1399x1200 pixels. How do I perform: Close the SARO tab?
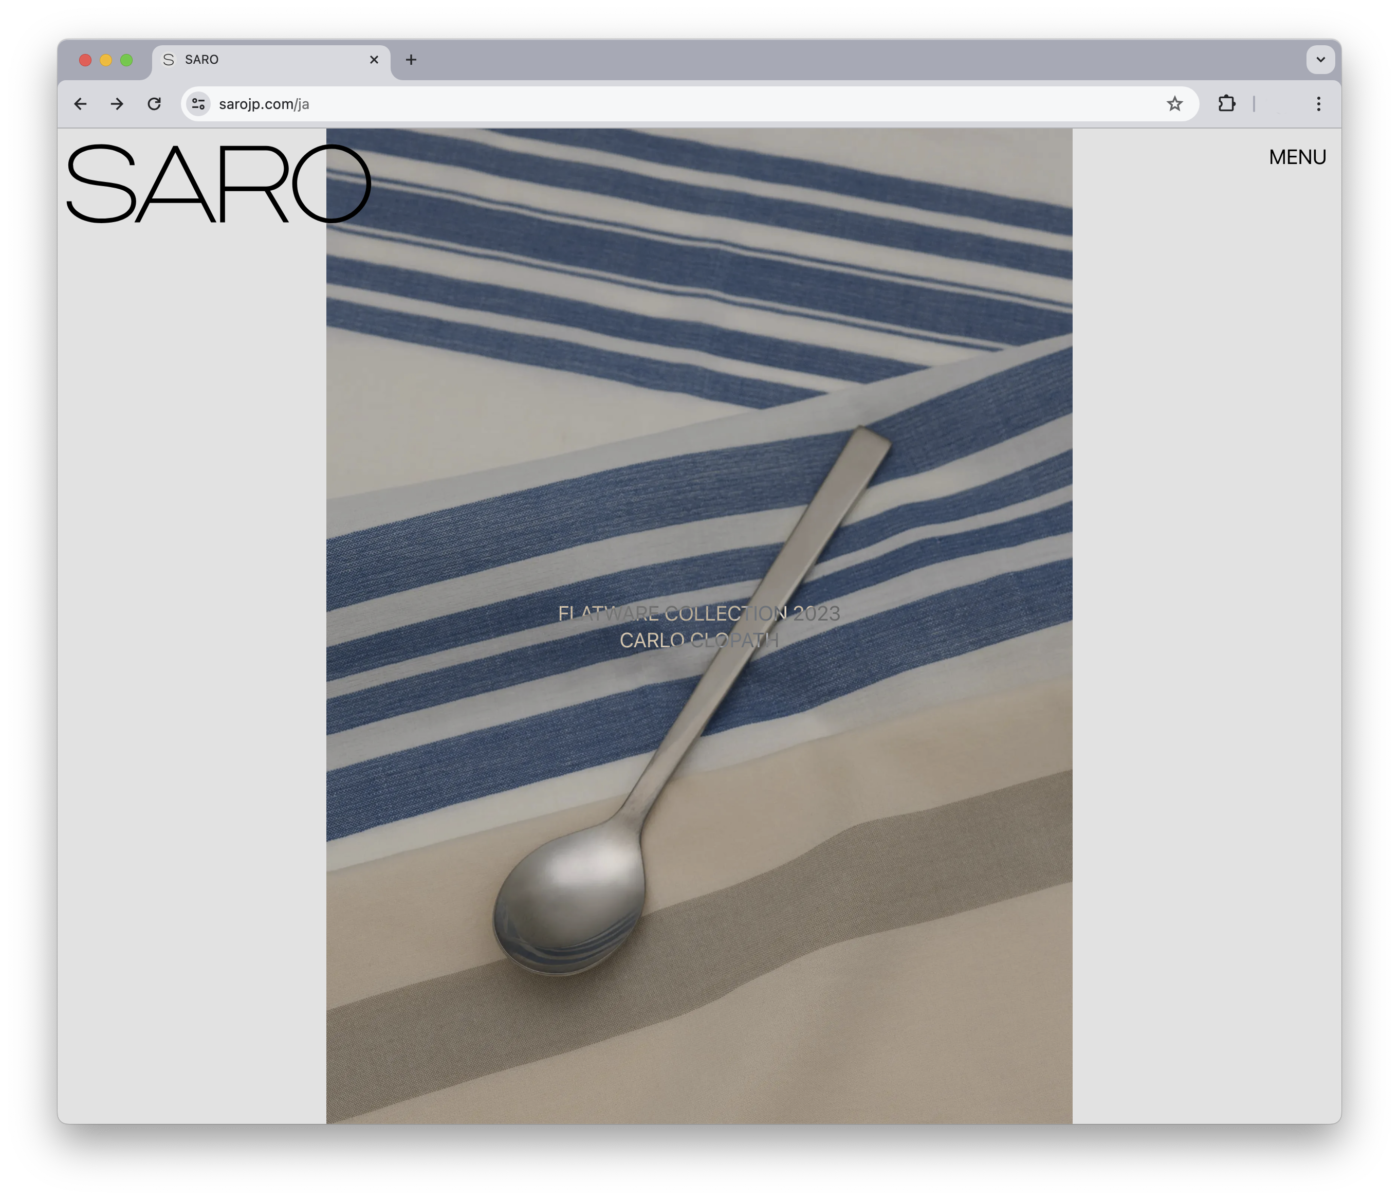(x=374, y=60)
